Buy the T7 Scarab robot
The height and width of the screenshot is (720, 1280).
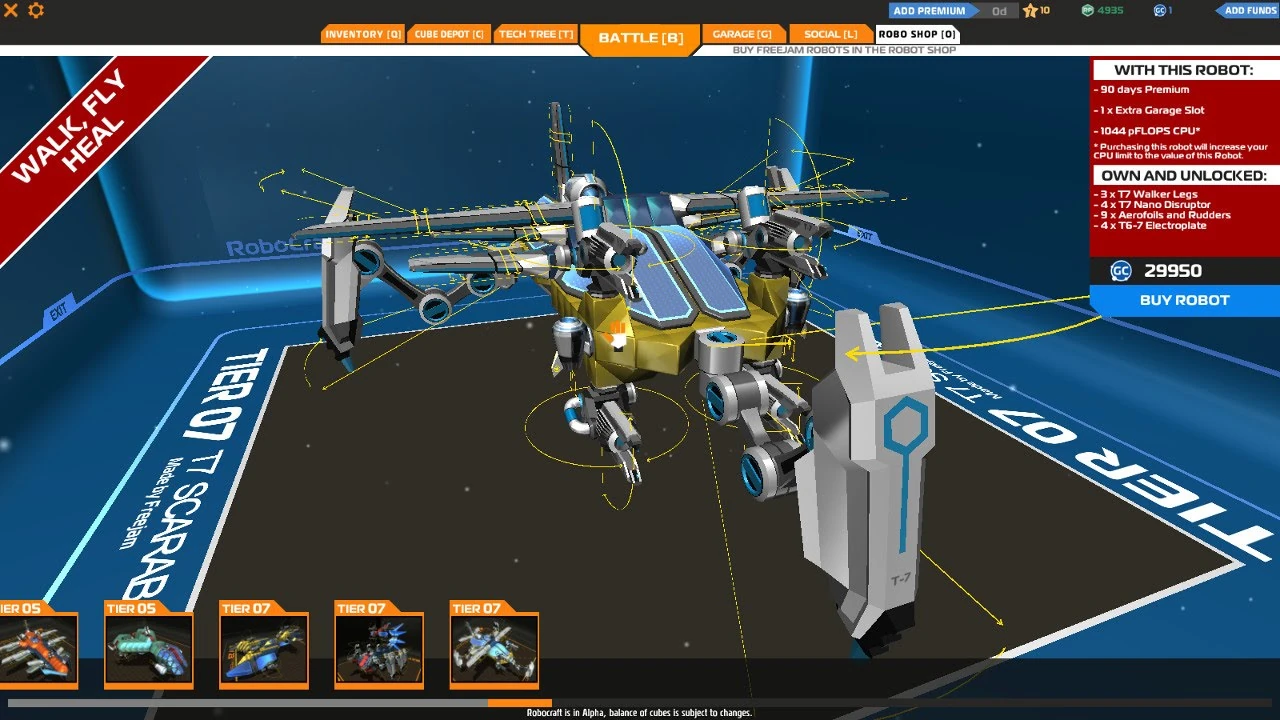1184,301
